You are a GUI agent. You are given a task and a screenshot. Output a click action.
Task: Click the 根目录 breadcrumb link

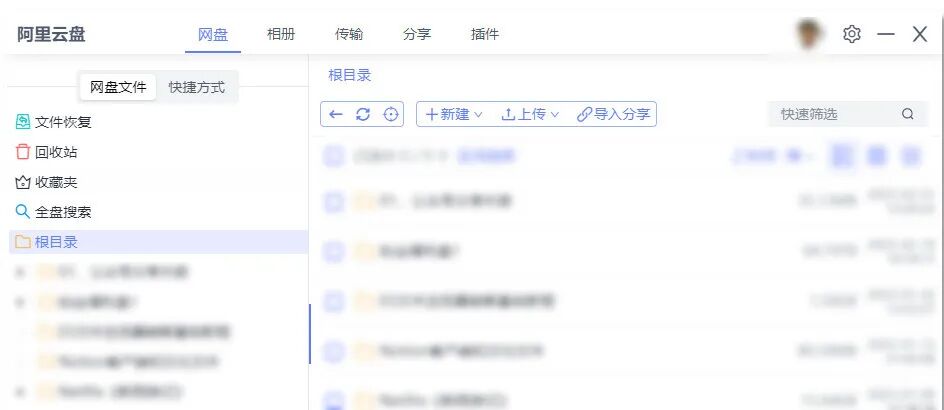(350, 75)
